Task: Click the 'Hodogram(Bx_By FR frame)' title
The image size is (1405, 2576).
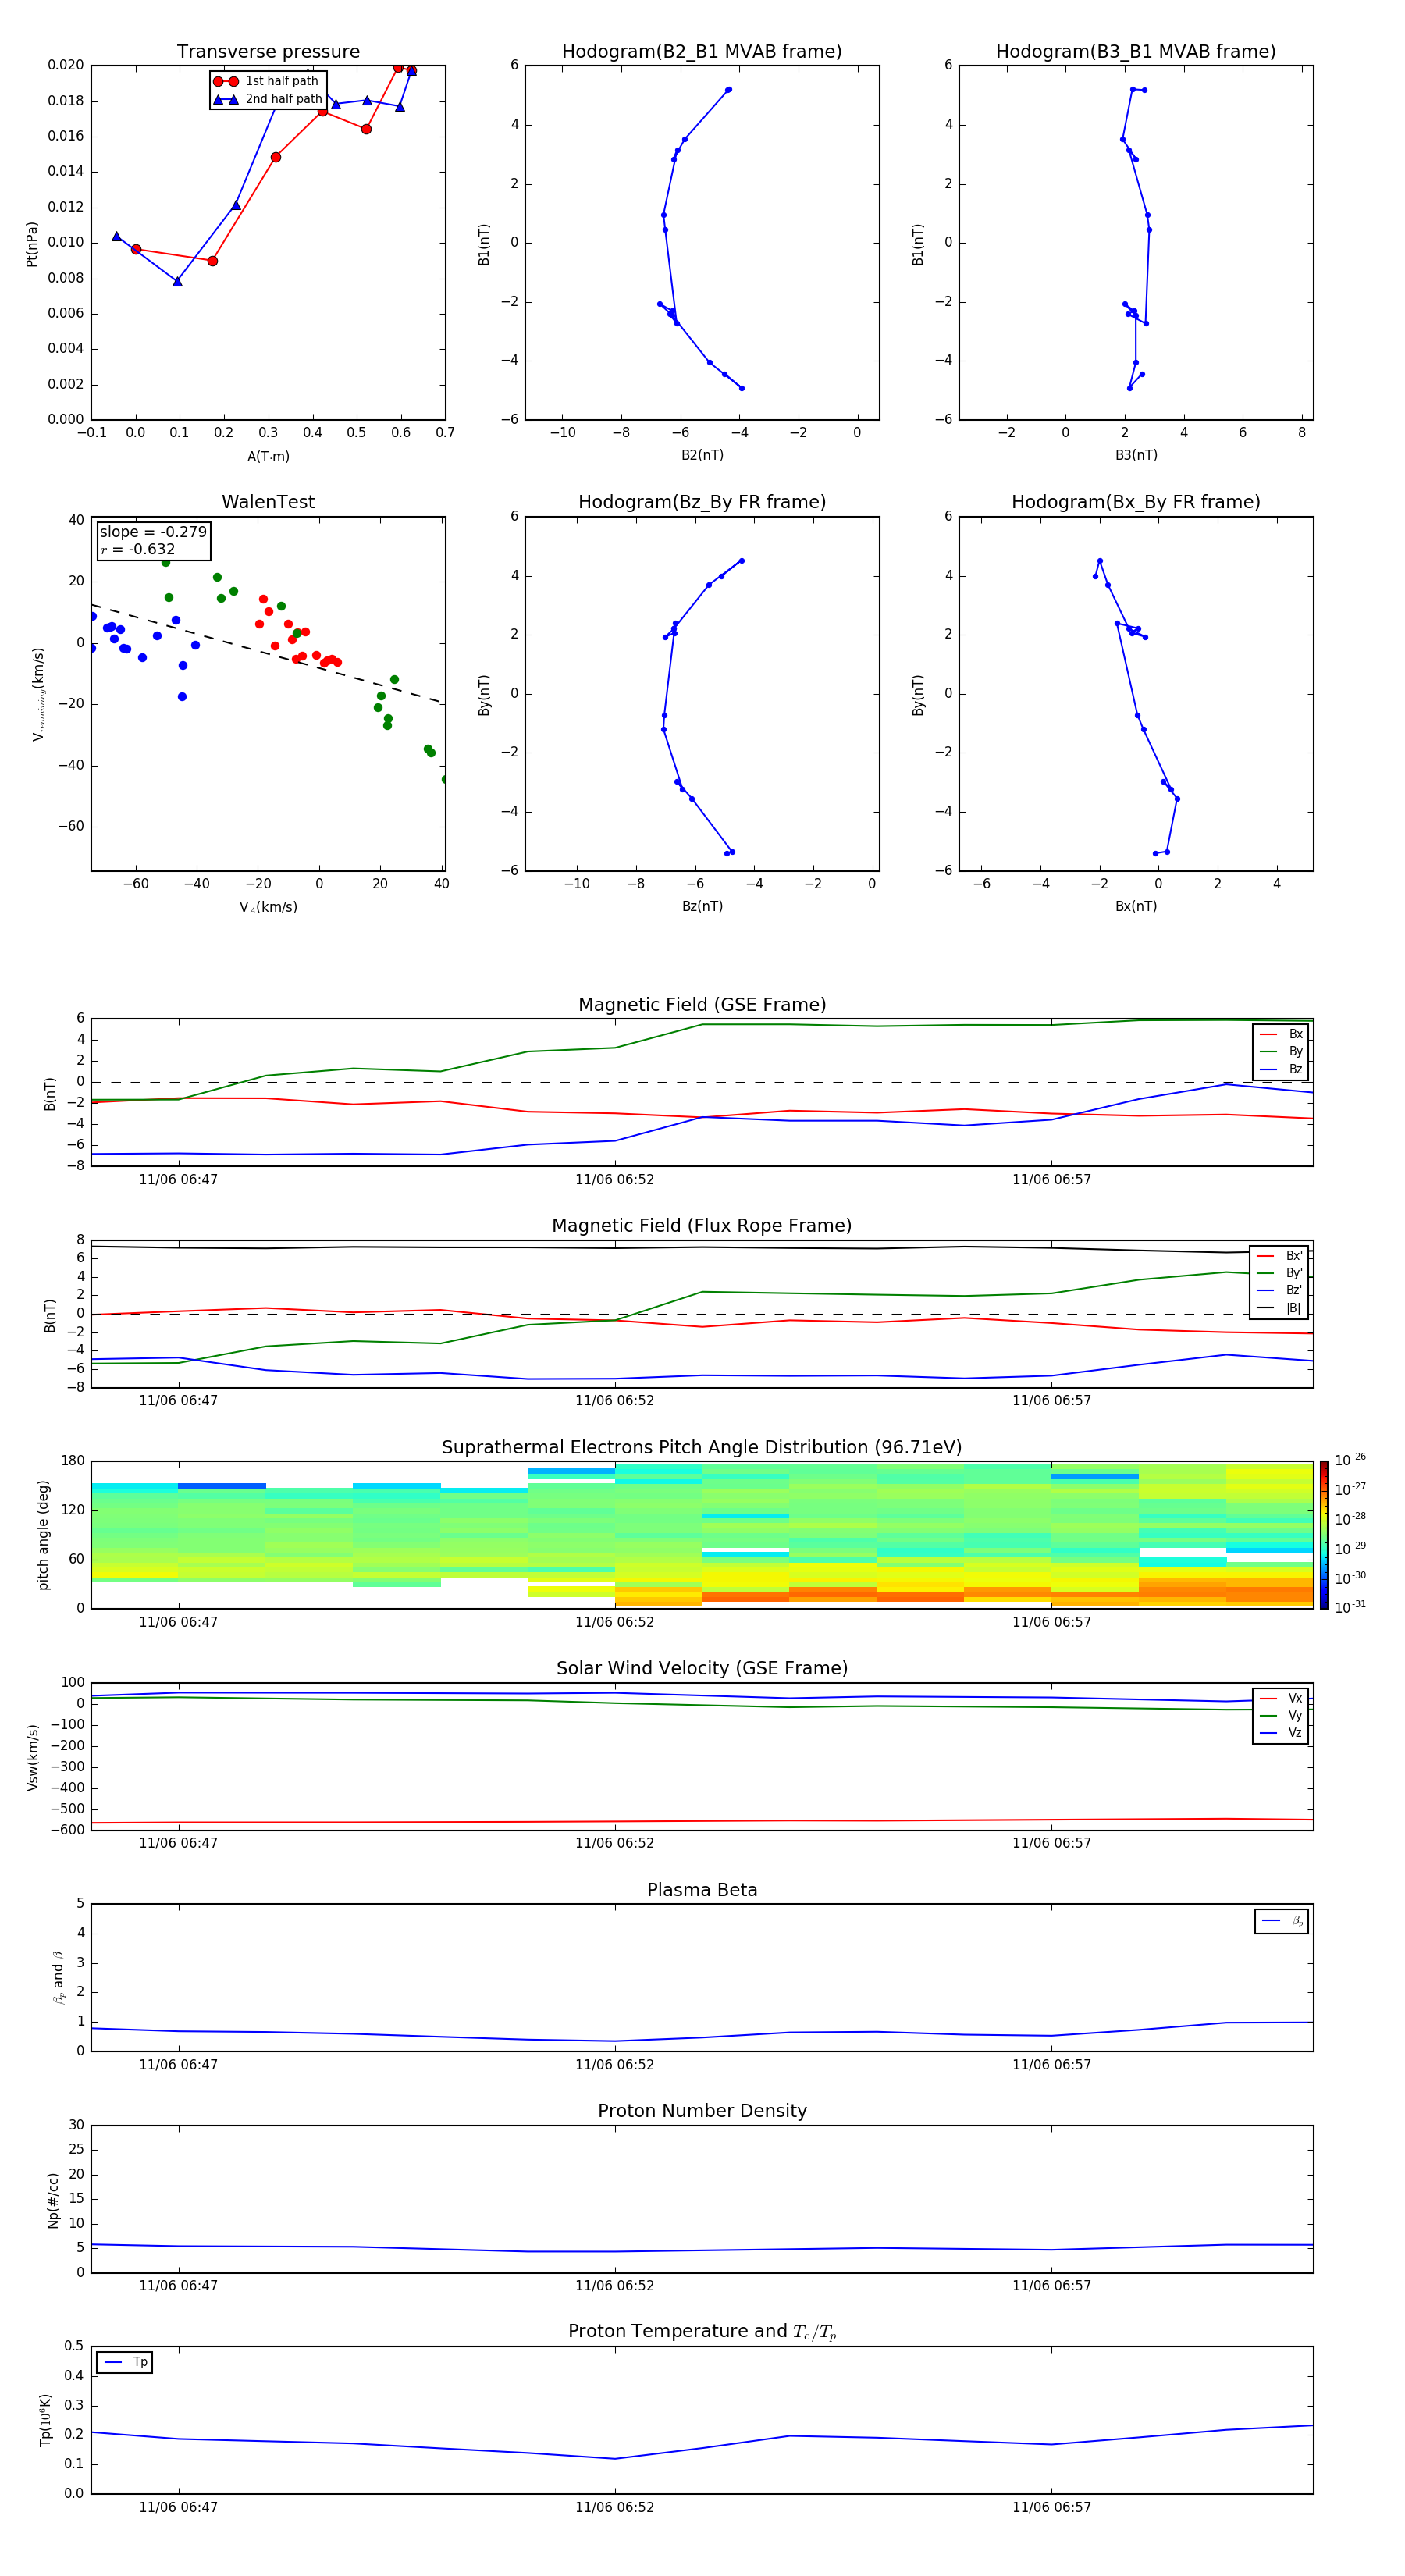Action: (1136, 502)
